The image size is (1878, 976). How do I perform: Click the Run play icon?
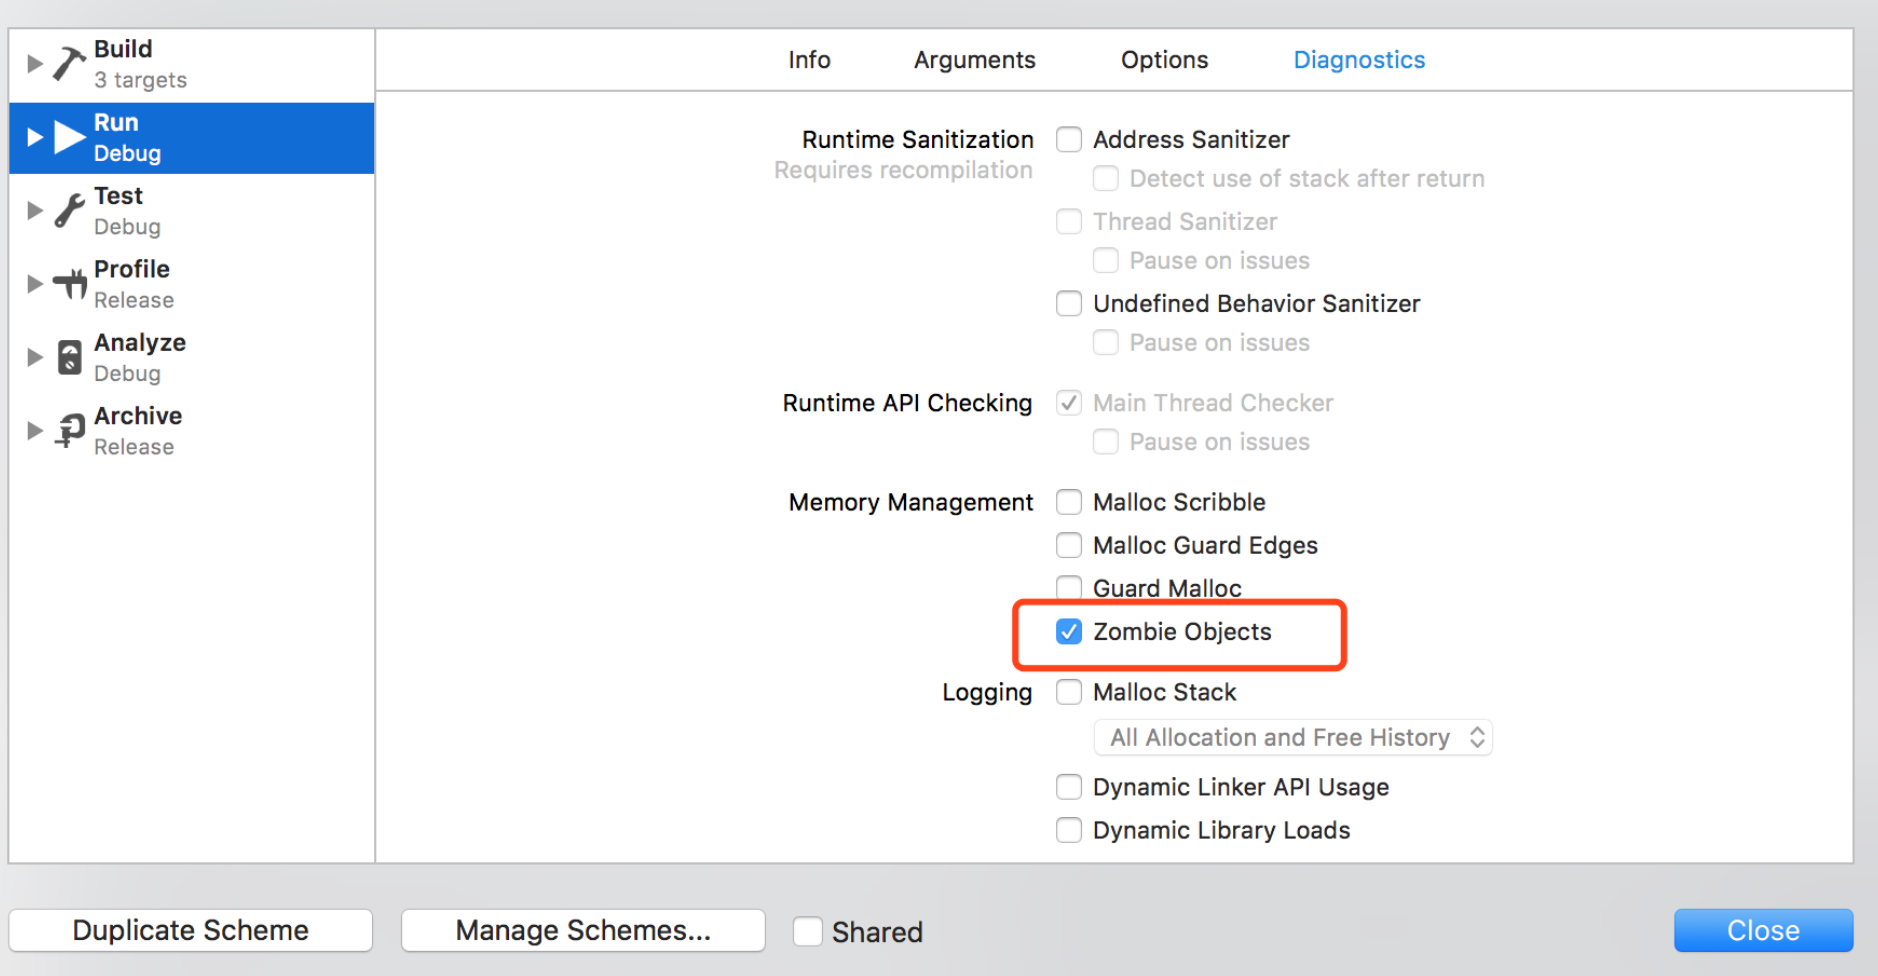[69, 137]
